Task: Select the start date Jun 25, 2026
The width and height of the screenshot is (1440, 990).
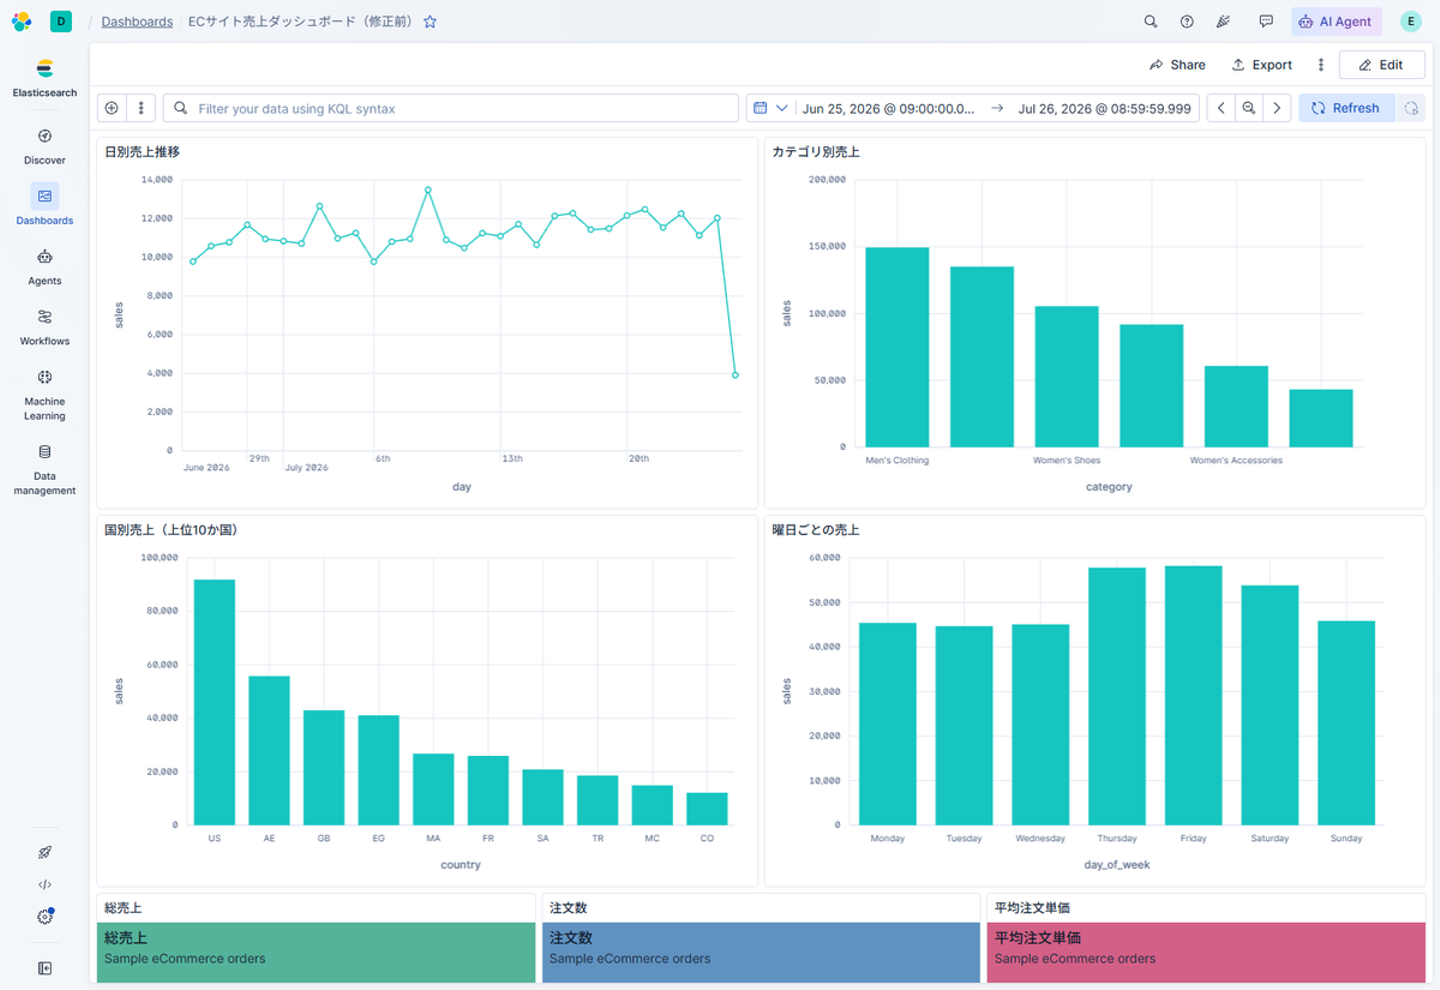Action: point(888,108)
